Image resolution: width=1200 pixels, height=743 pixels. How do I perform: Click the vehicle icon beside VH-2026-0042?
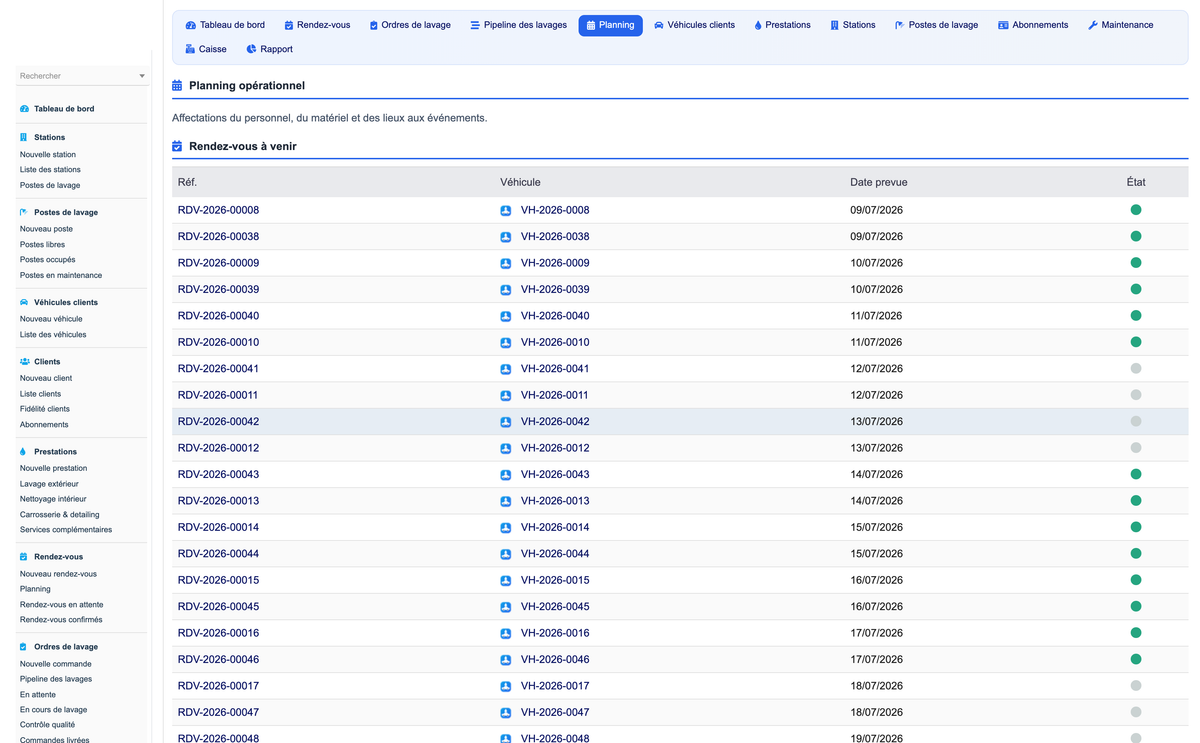point(506,422)
